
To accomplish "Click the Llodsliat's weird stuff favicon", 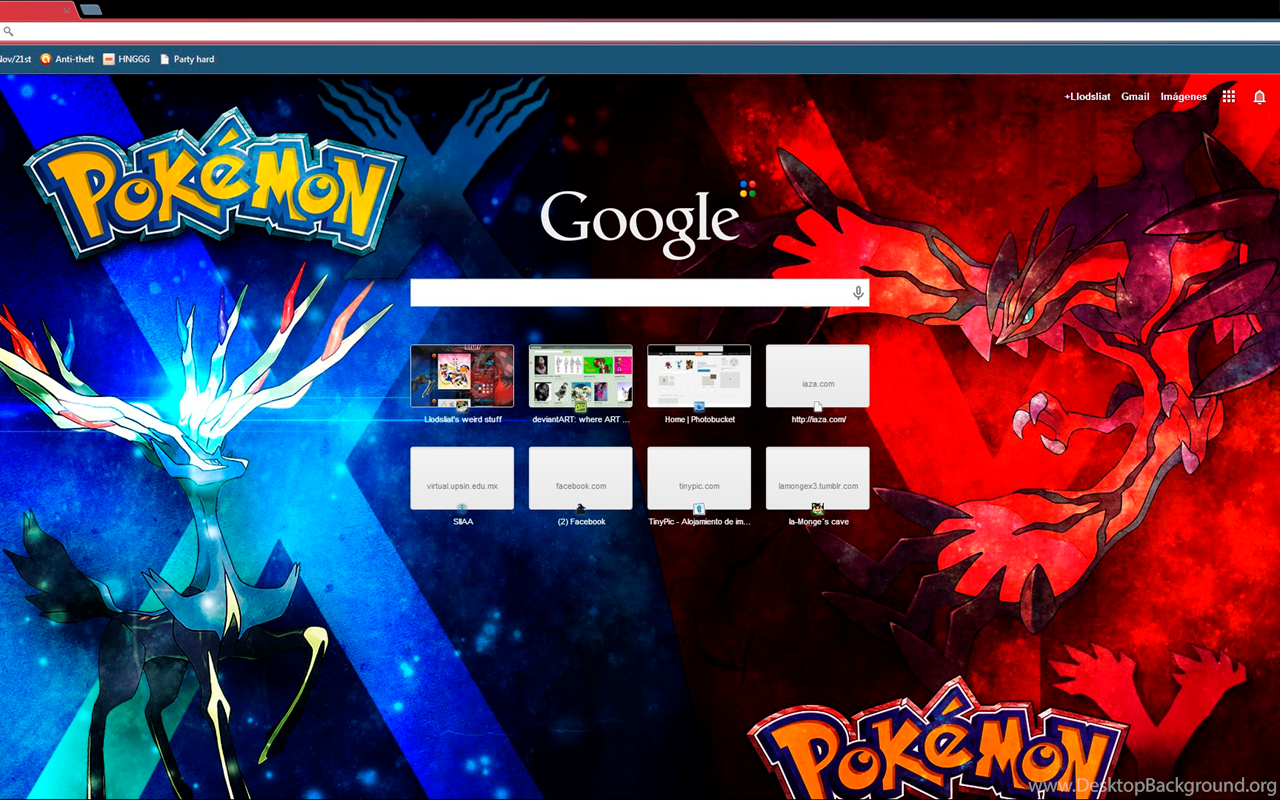I will click(462, 407).
